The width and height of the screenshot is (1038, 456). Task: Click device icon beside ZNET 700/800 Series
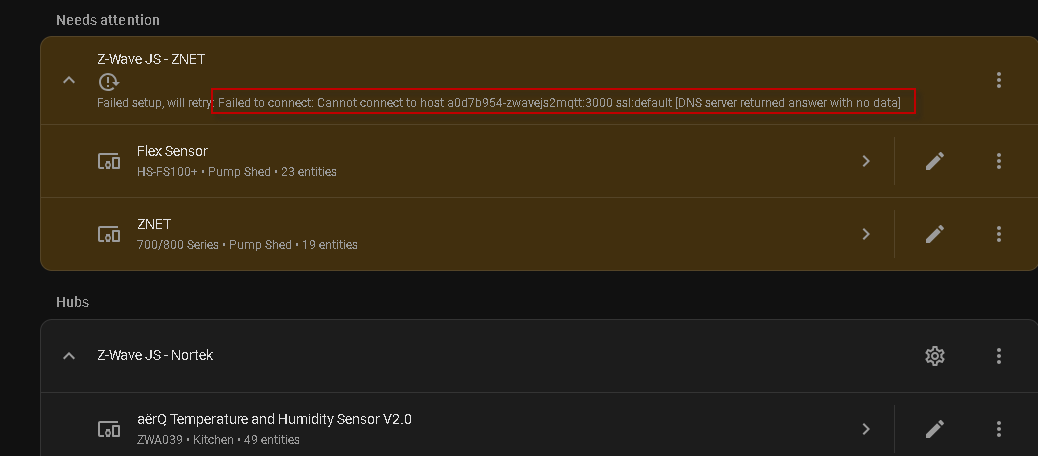click(x=108, y=234)
